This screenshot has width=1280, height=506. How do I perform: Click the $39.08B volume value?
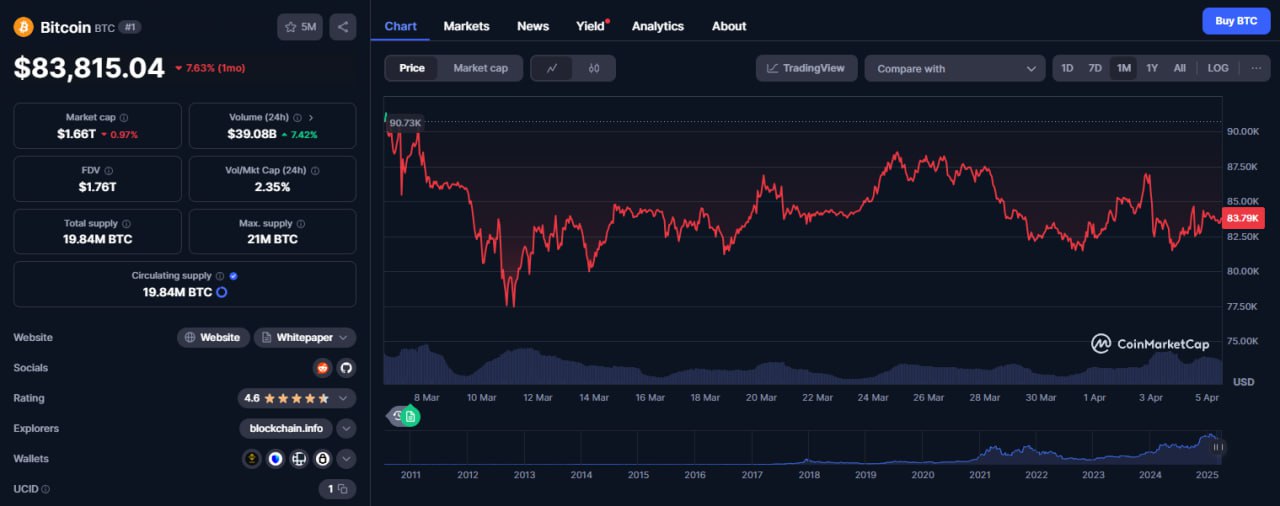coord(251,133)
